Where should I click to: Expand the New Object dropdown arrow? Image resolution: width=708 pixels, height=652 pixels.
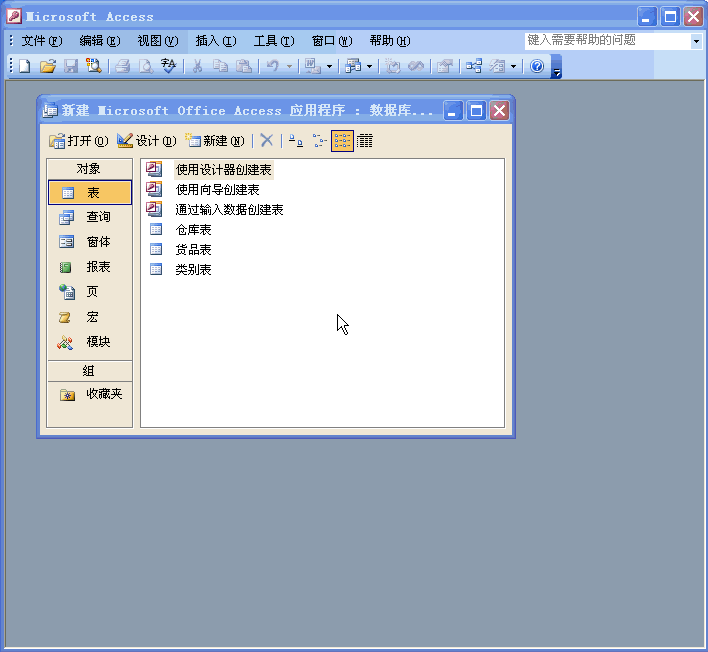click(x=513, y=67)
